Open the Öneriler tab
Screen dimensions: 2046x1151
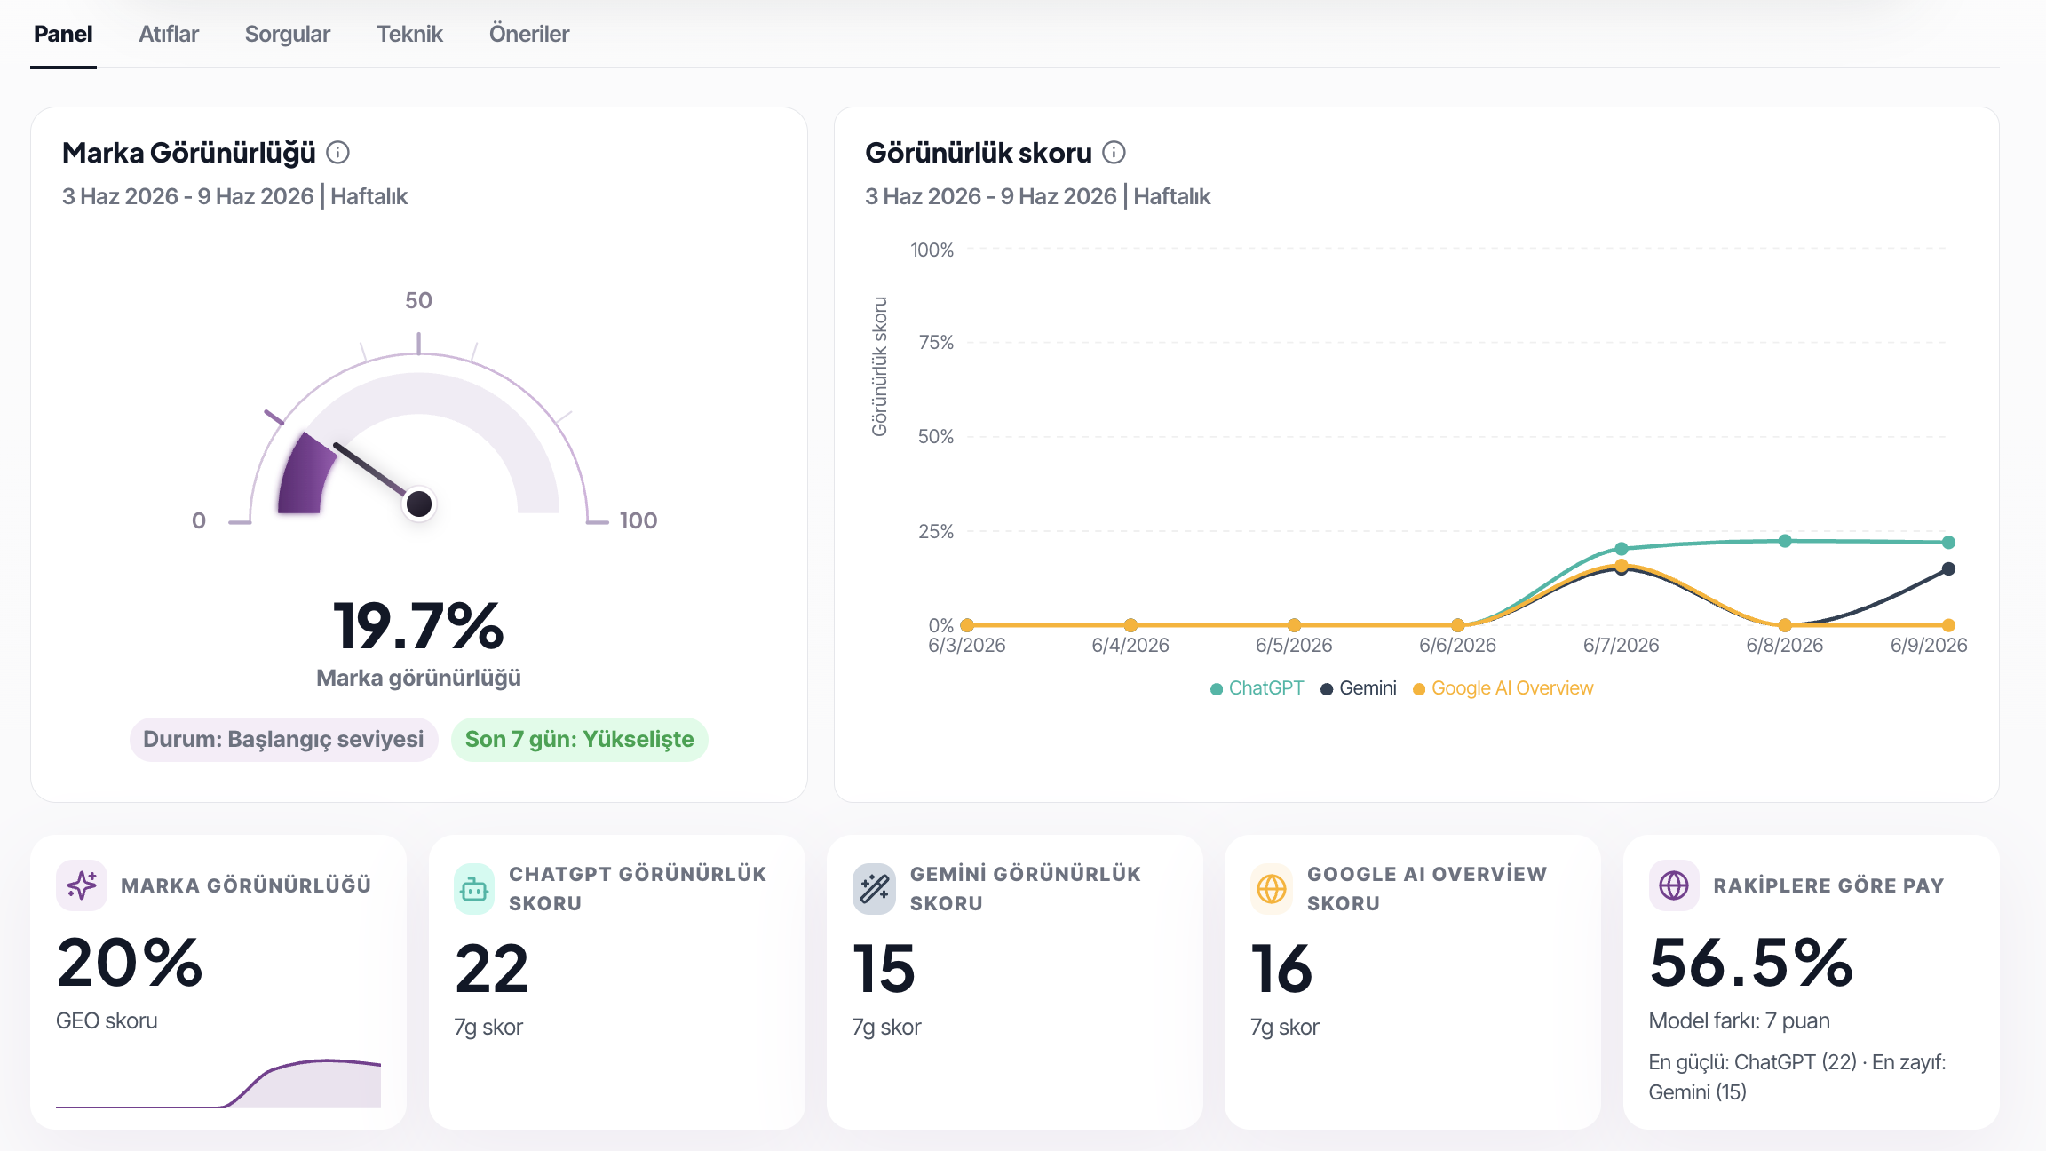point(529,34)
